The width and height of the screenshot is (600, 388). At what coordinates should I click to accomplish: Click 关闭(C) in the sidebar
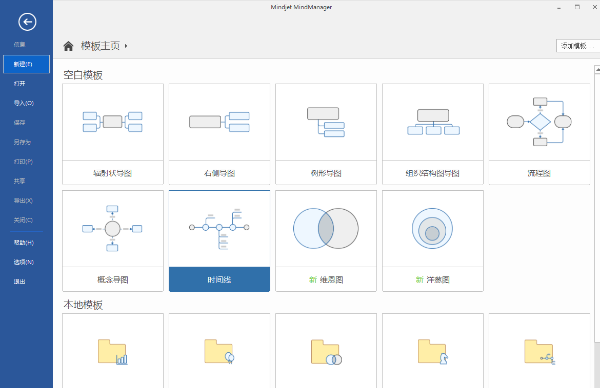[x=23, y=220]
